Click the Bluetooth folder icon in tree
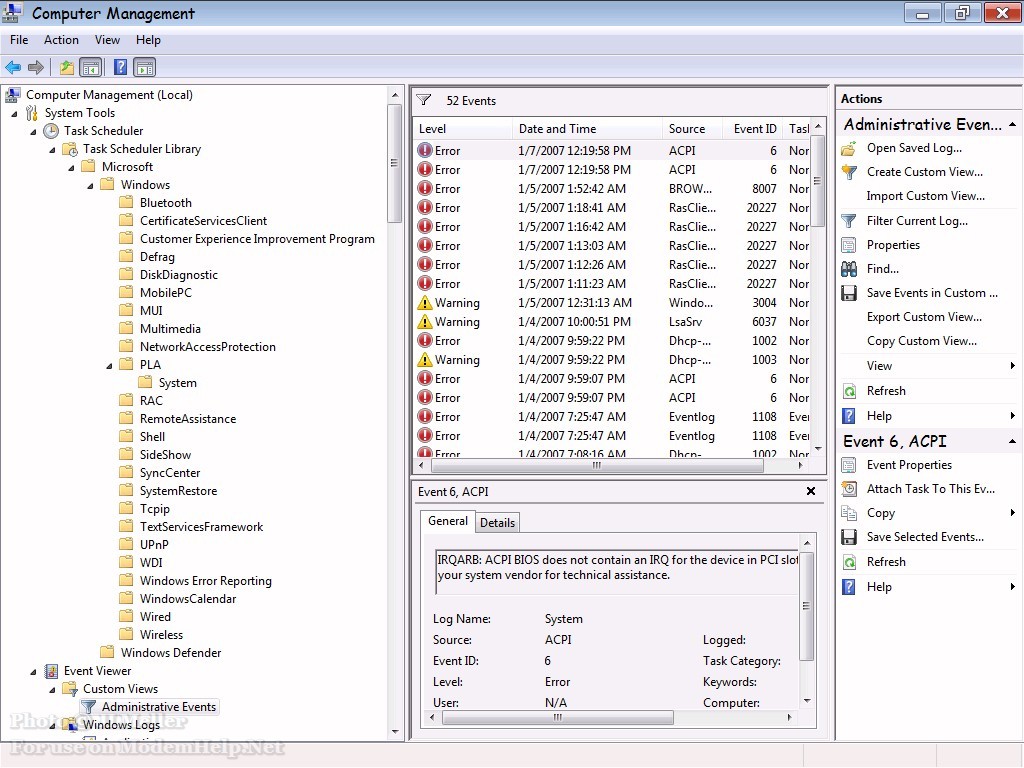 [127, 202]
